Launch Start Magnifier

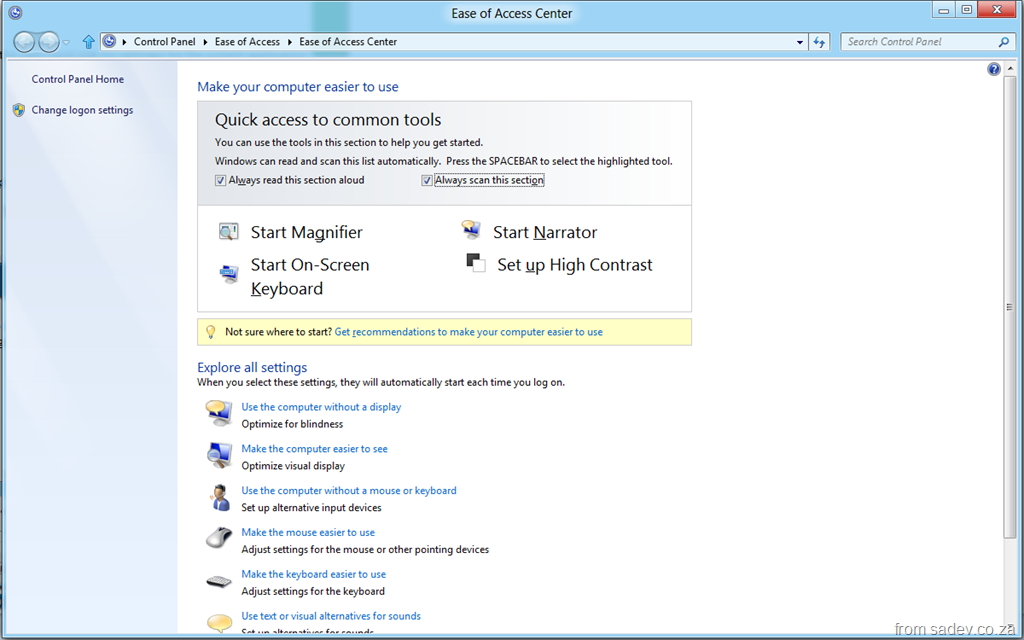click(x=306, y=232)
